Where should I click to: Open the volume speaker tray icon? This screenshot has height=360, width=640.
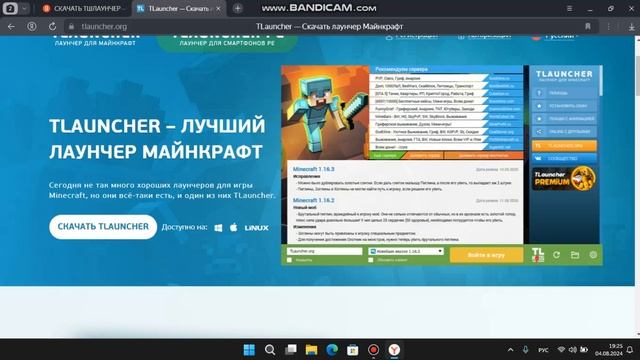click(573, 350)
